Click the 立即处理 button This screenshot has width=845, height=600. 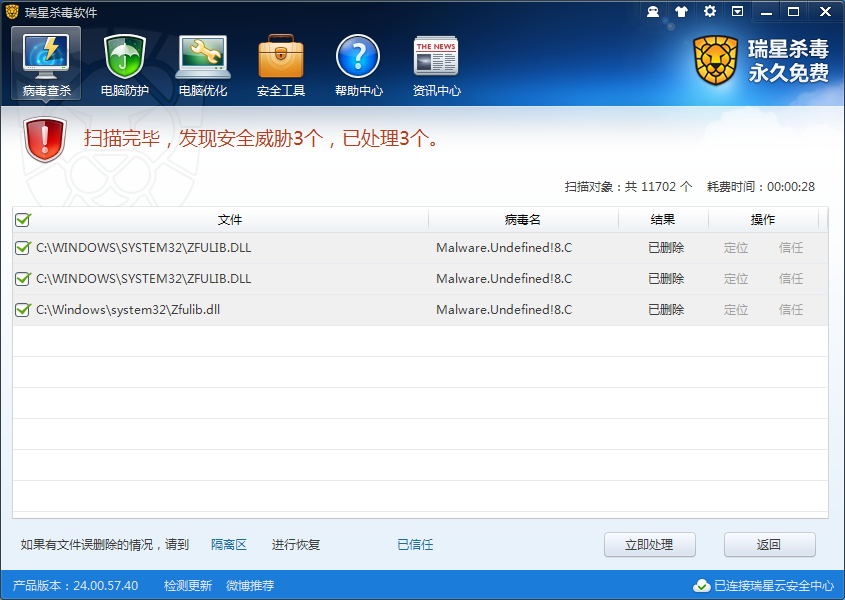pyautogui.click(x=649, y=544)
